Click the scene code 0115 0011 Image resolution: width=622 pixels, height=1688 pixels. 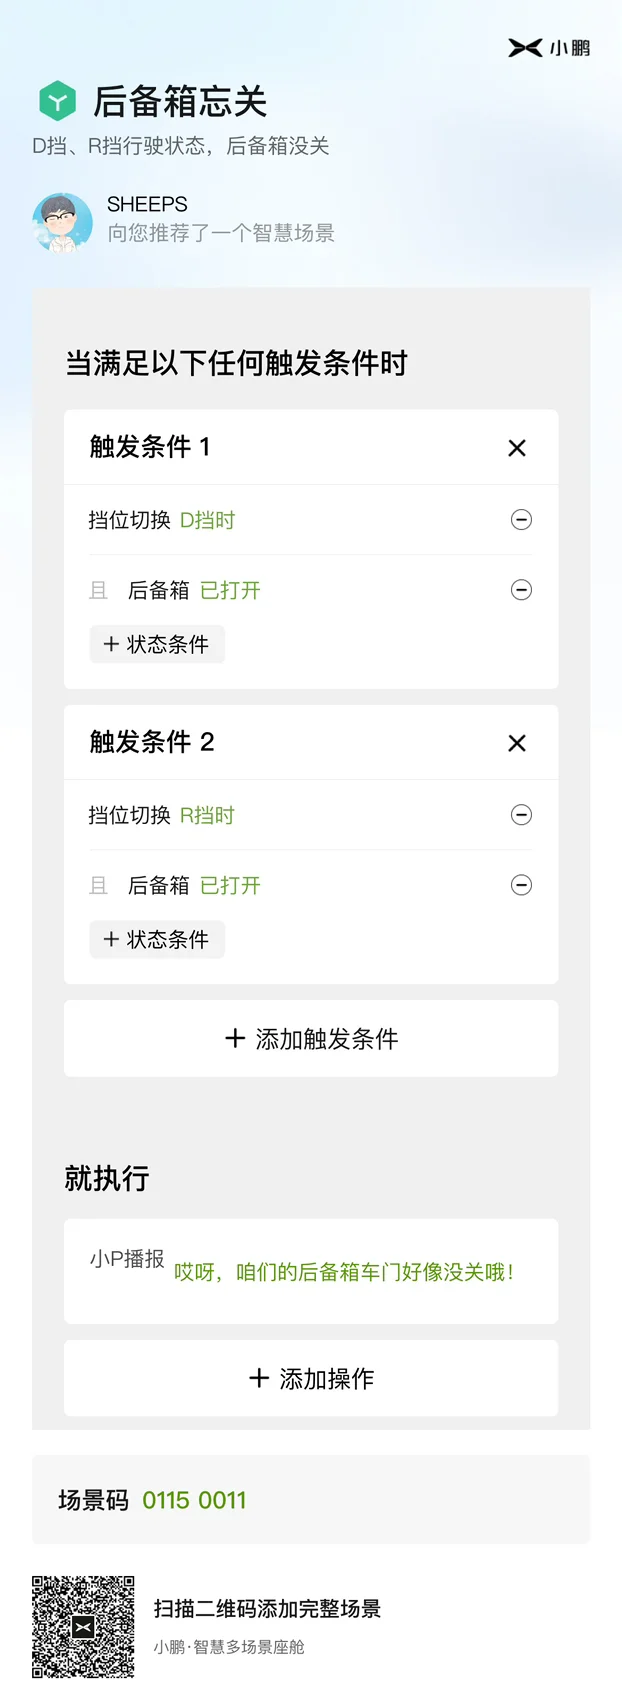194,1500
